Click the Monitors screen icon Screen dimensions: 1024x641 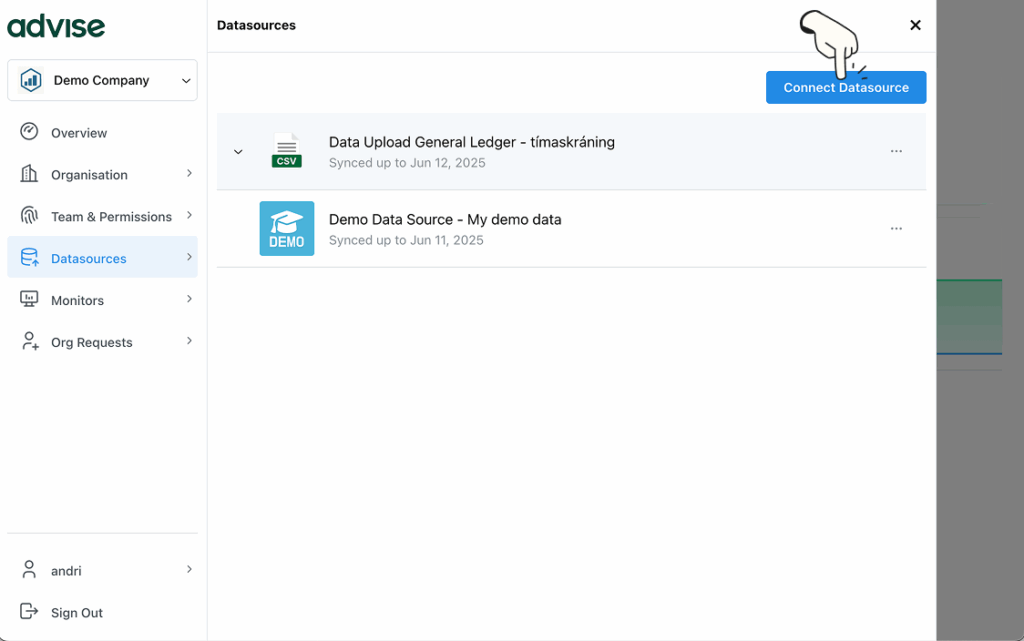pyautogui.click(x=29, y=300)
